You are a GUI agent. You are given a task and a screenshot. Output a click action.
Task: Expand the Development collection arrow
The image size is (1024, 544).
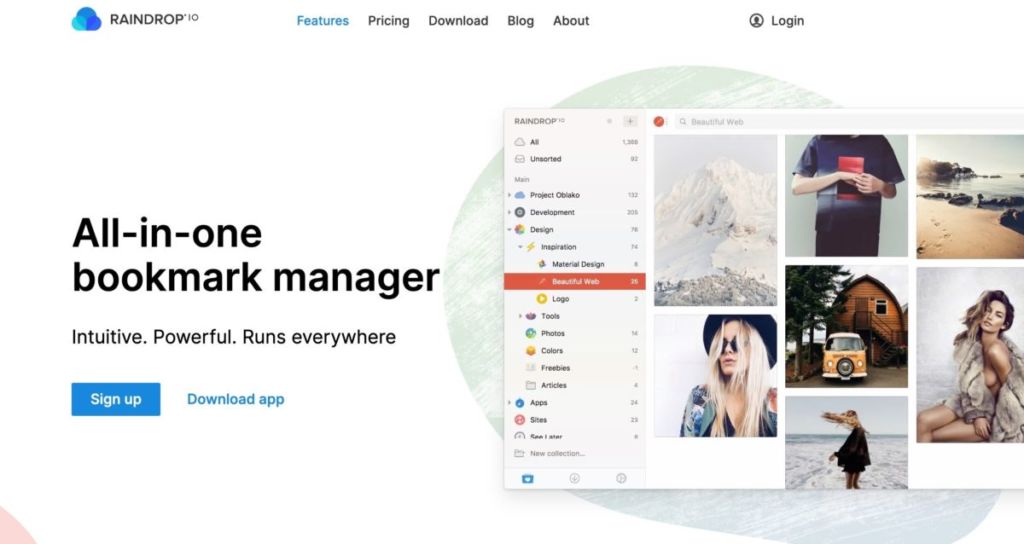coord(509,212)
